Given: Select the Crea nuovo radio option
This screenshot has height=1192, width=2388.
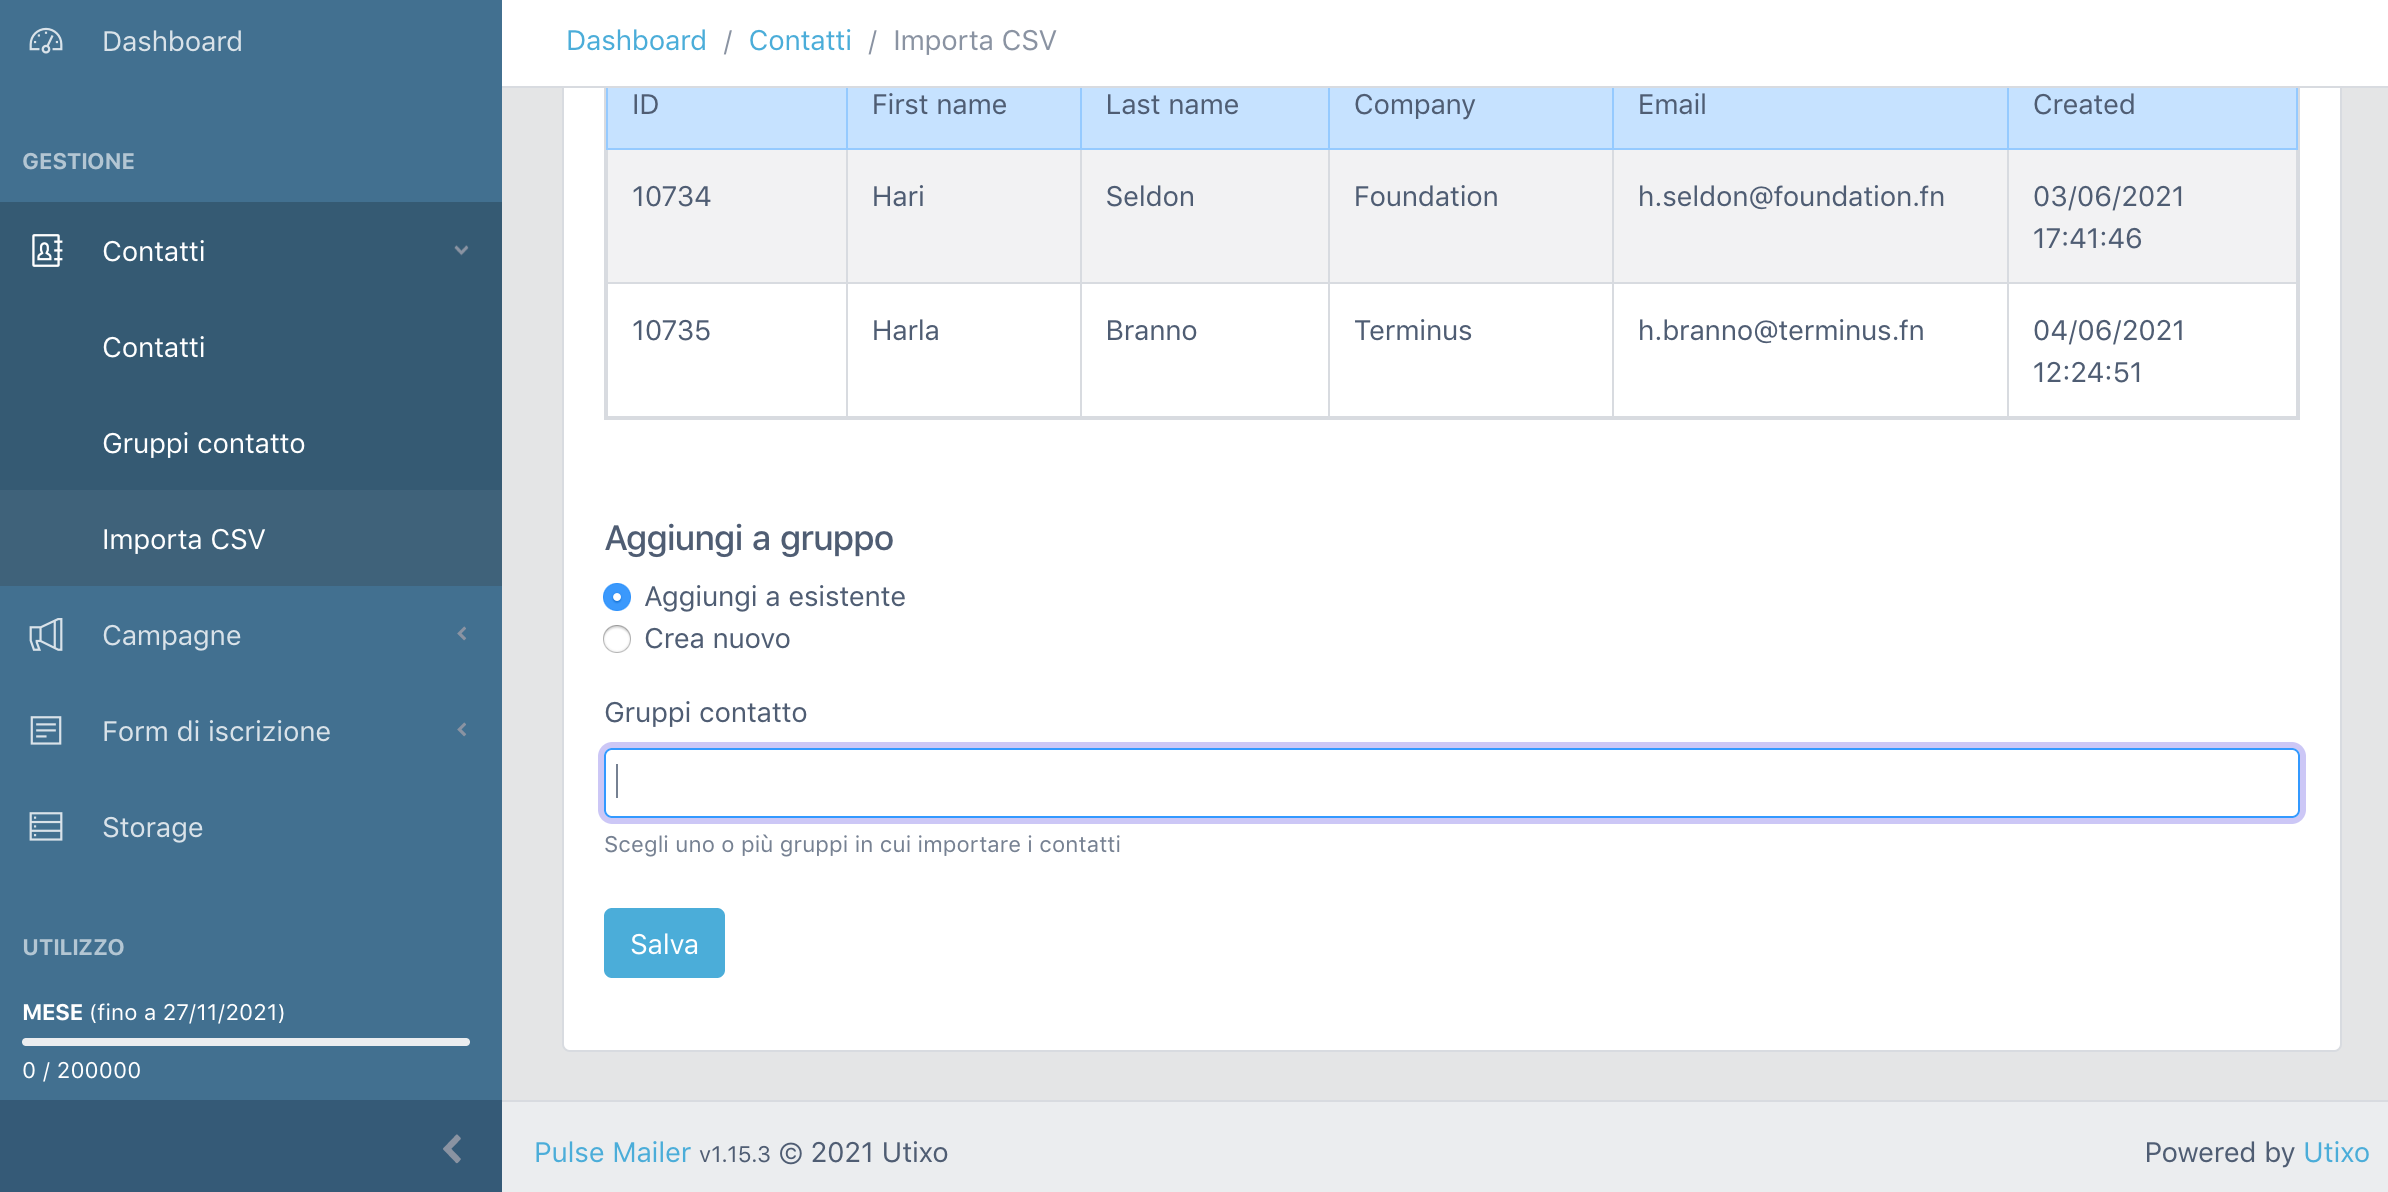Looking at the screenshot, I should [617, 639].
